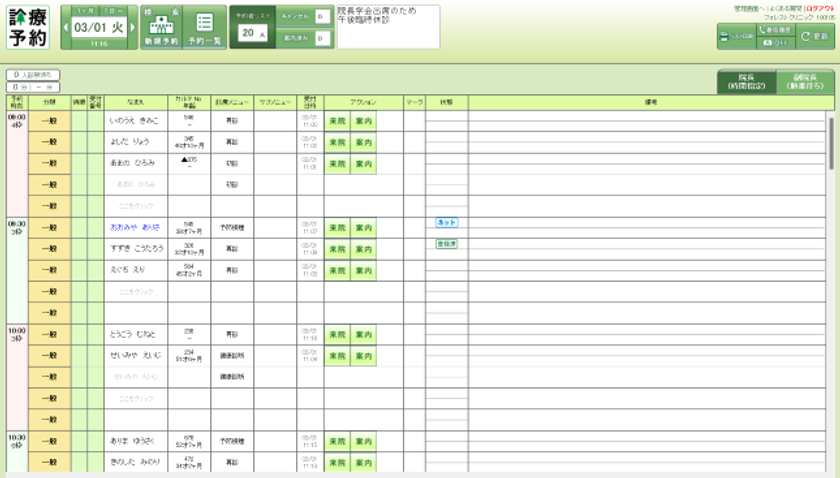Open 予約一覧 list icon
840x478 pixels.
(x=205, y=23)
